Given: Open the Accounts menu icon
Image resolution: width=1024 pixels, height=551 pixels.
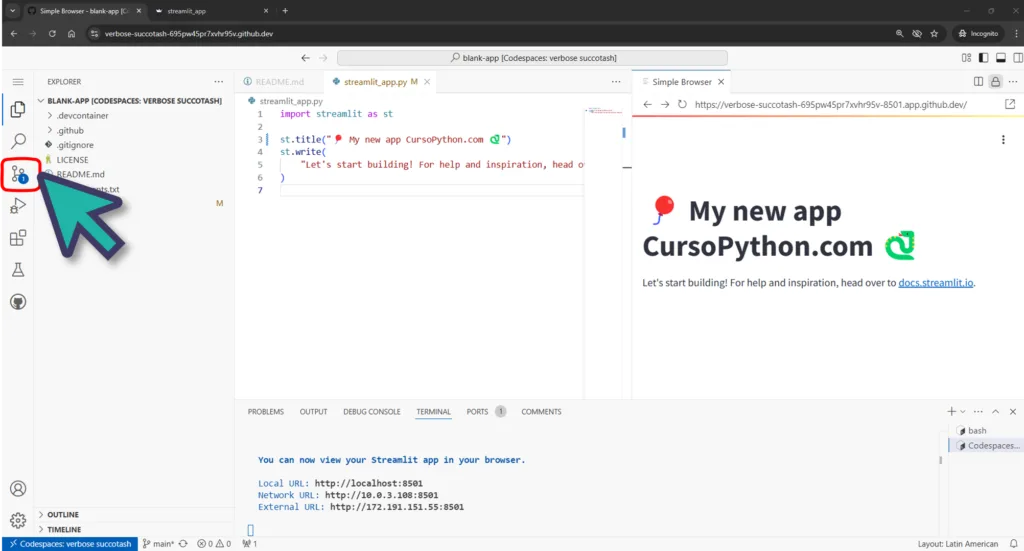Looking at the screenshot, I should (18, 488).
